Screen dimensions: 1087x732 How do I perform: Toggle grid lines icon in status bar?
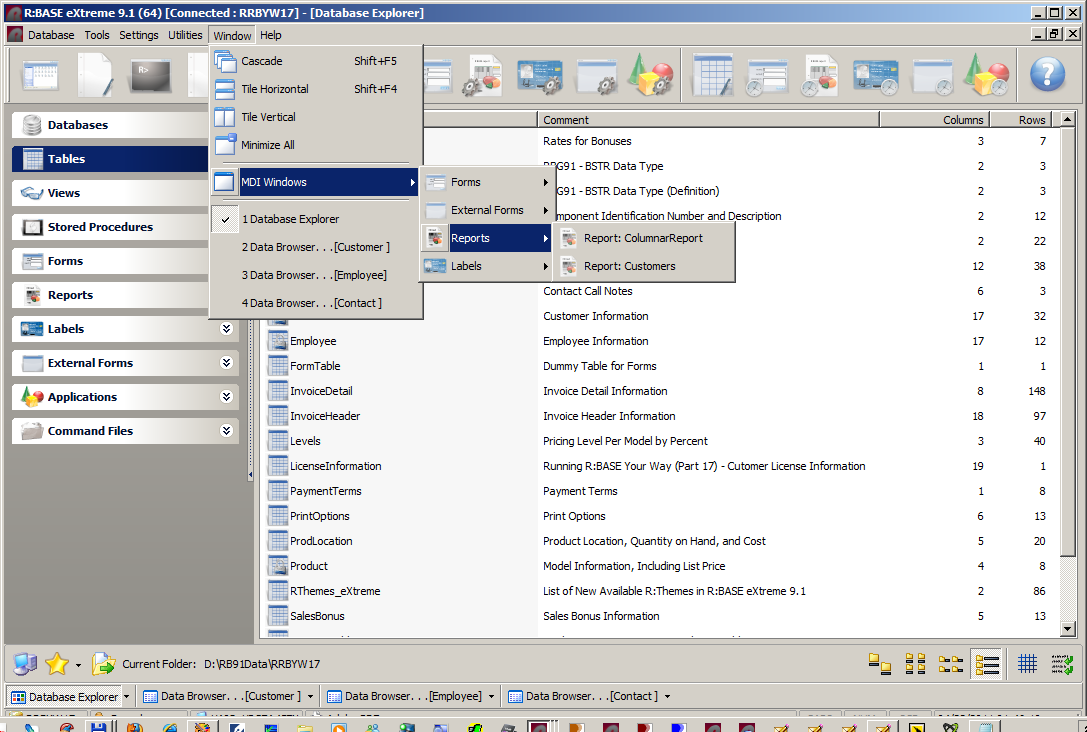(x=1027, y=664)
